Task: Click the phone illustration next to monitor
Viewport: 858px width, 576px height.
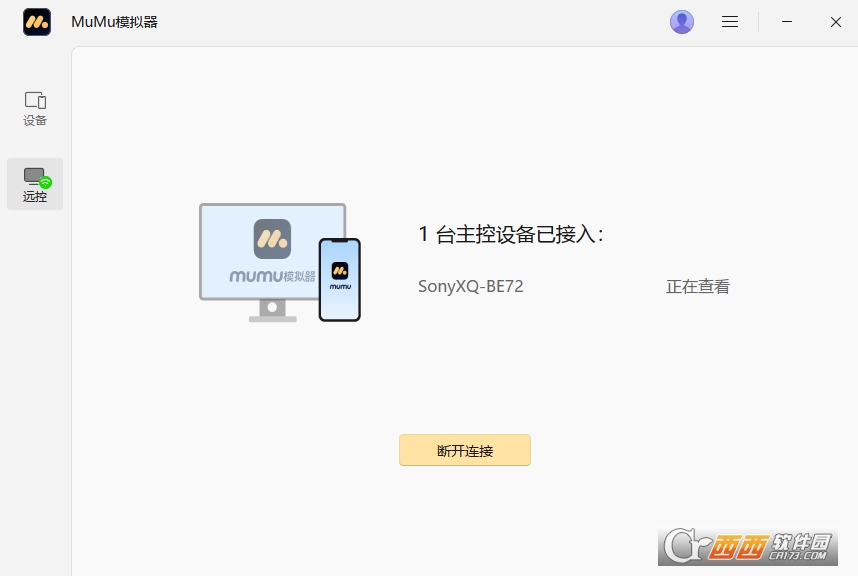Action: point(340,280)
